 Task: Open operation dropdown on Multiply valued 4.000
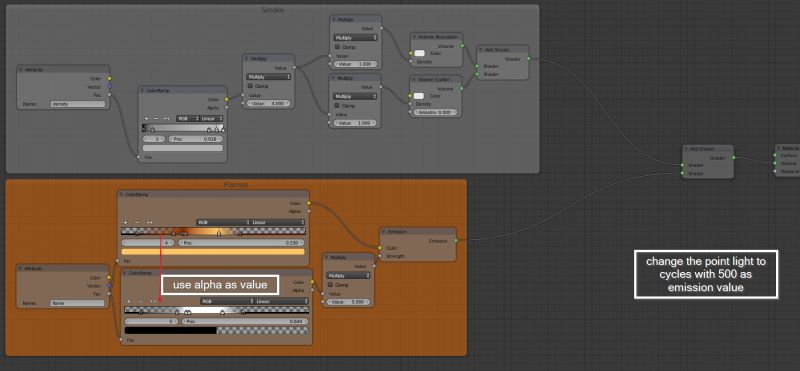(269, 77)
